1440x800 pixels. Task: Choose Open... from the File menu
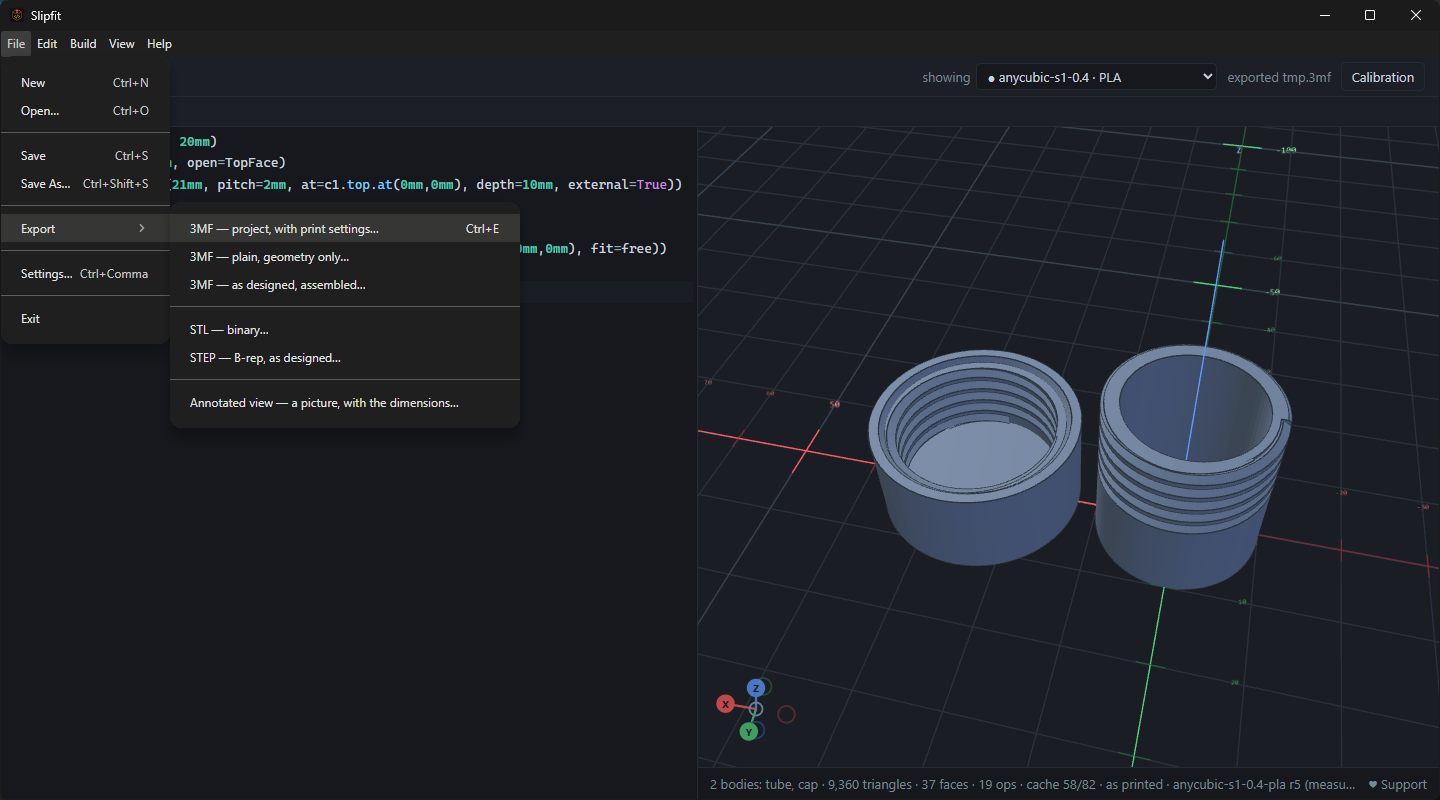tap(85, 111)
